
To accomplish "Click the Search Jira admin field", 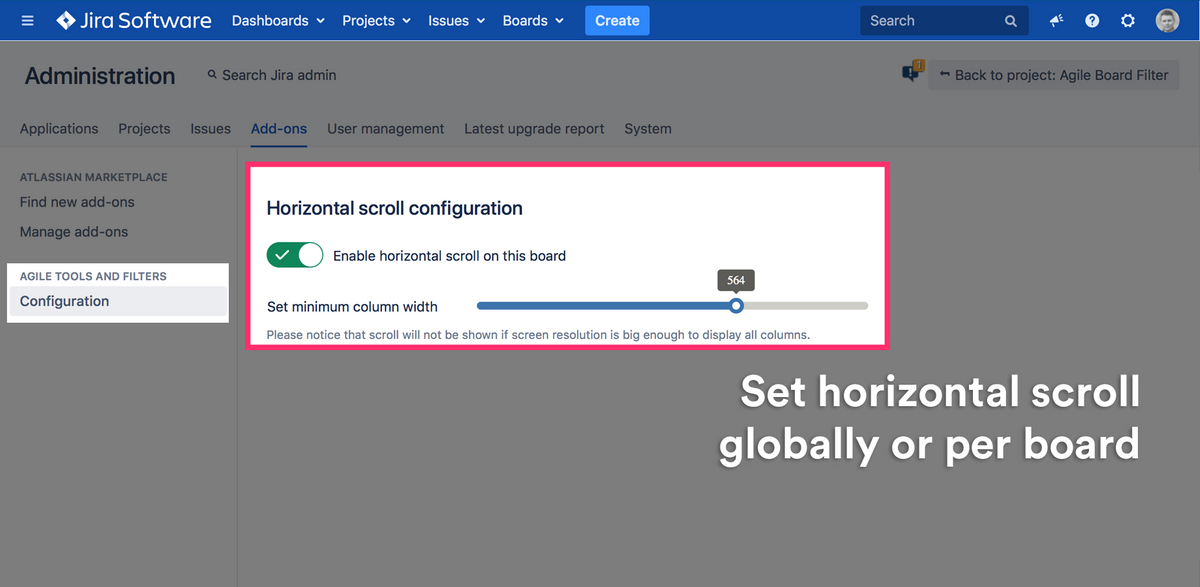I will click(x=278, y=75).
